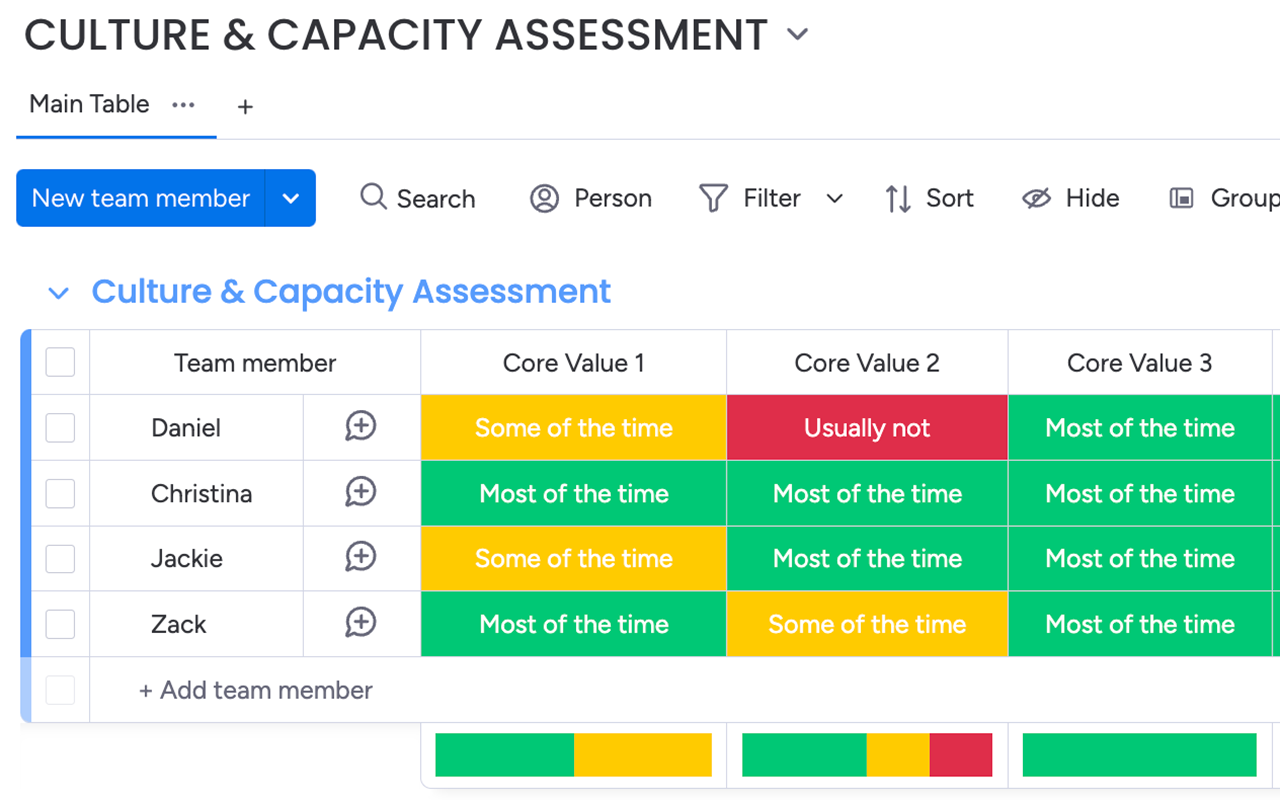Viewport: 1280px width, 800px height.
Task: Click Jackie's Core Value 3 cell
Action: point(1140,558)
